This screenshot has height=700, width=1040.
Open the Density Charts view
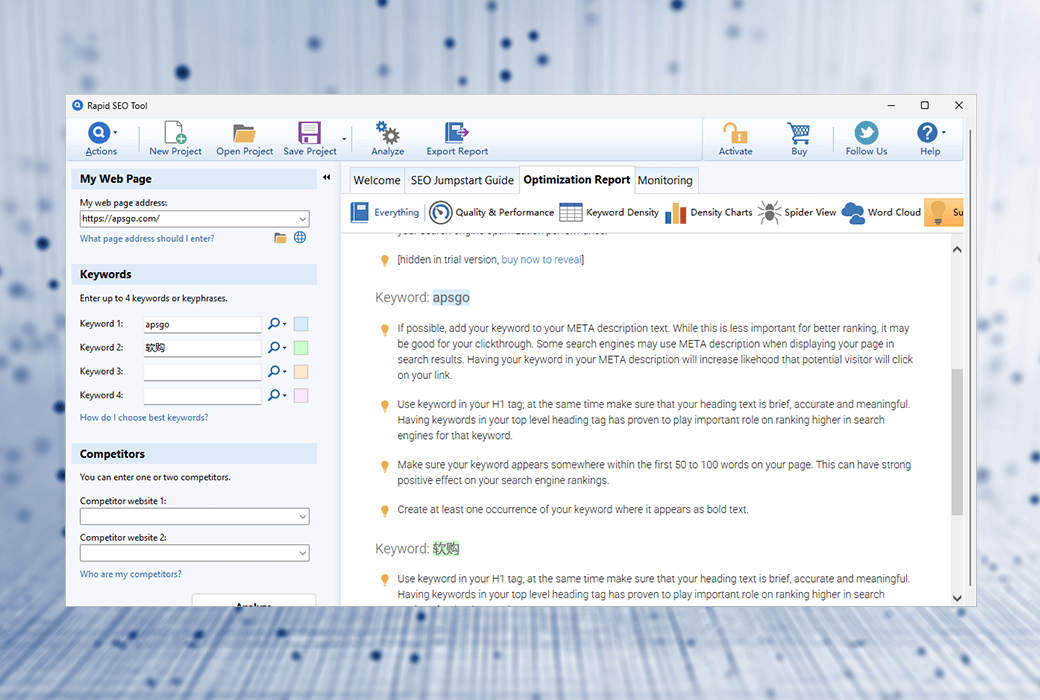(x=708, y=212)
